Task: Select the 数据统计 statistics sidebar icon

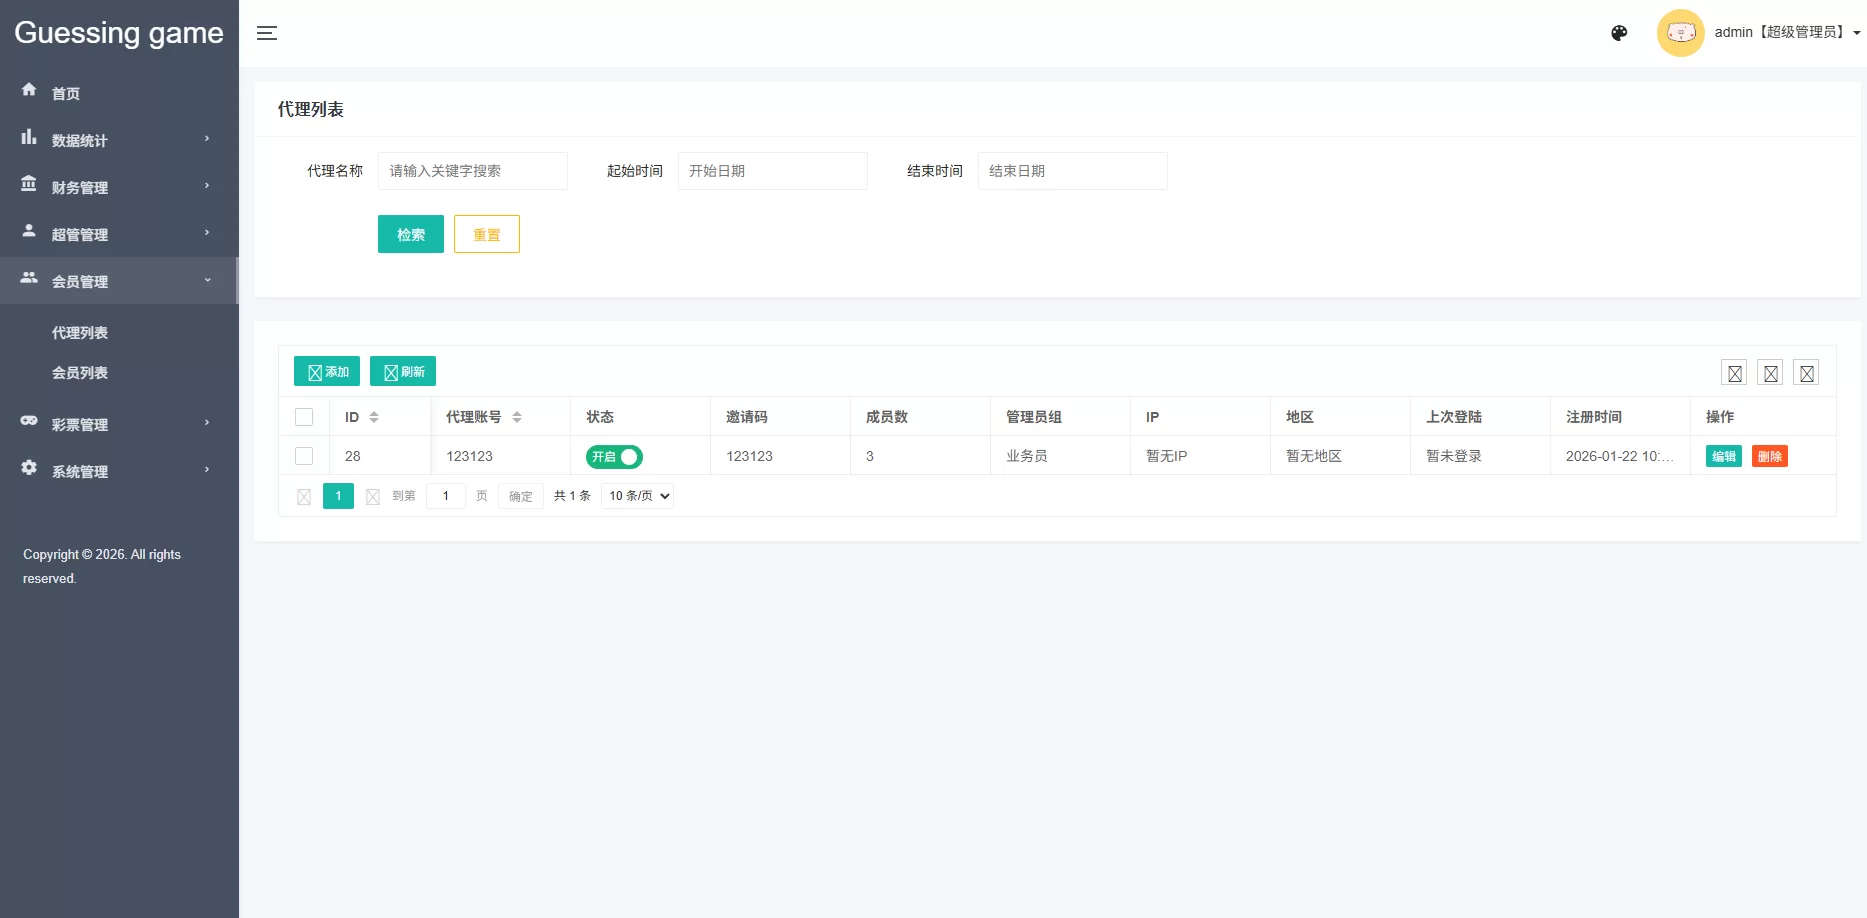Action: point(29,138)
